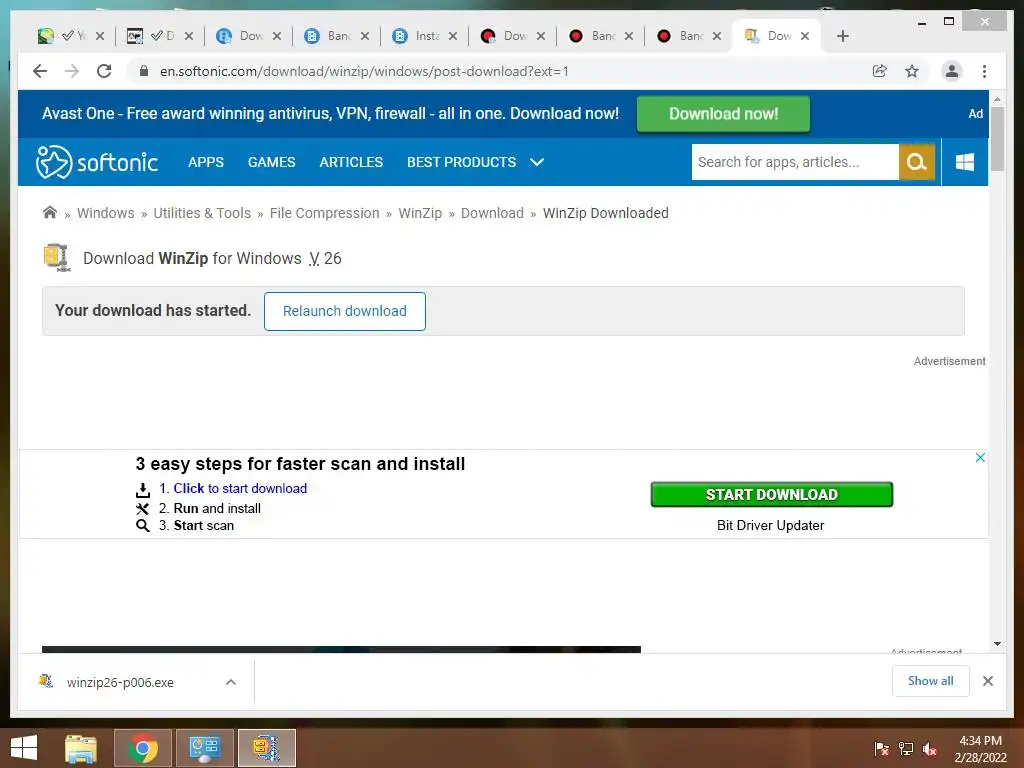The width and height of the screenshot is (1024, 768).
Task: Share this page via the share icon
Action: pyautogui.click(x=880, y=71)
